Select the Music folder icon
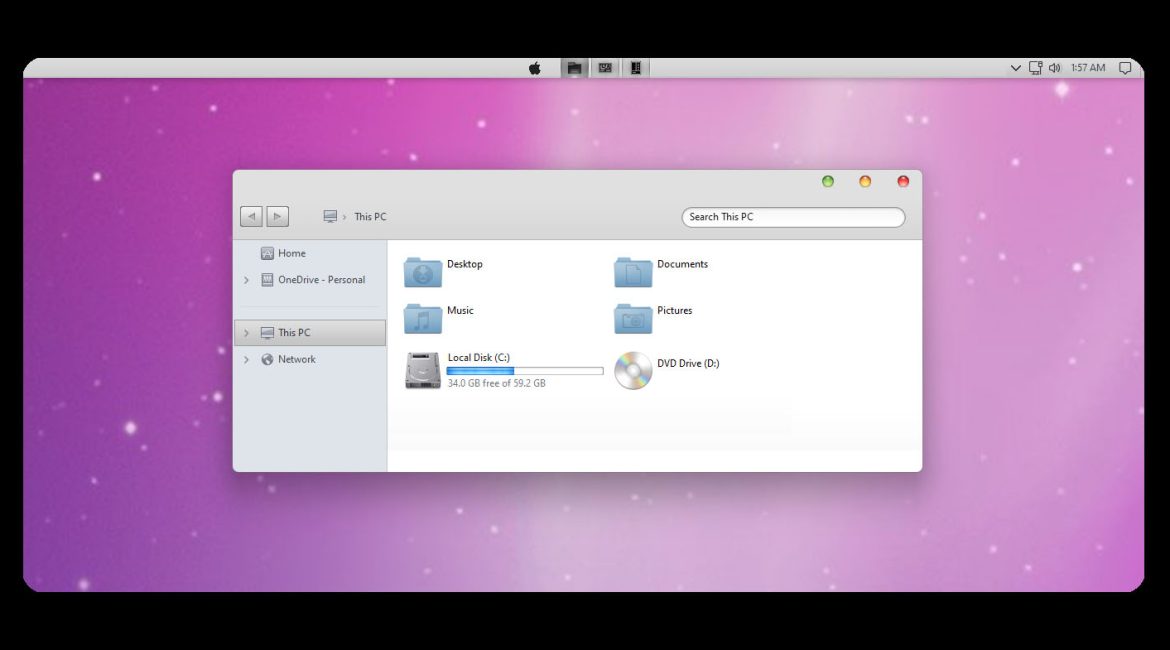 point(423,318)
